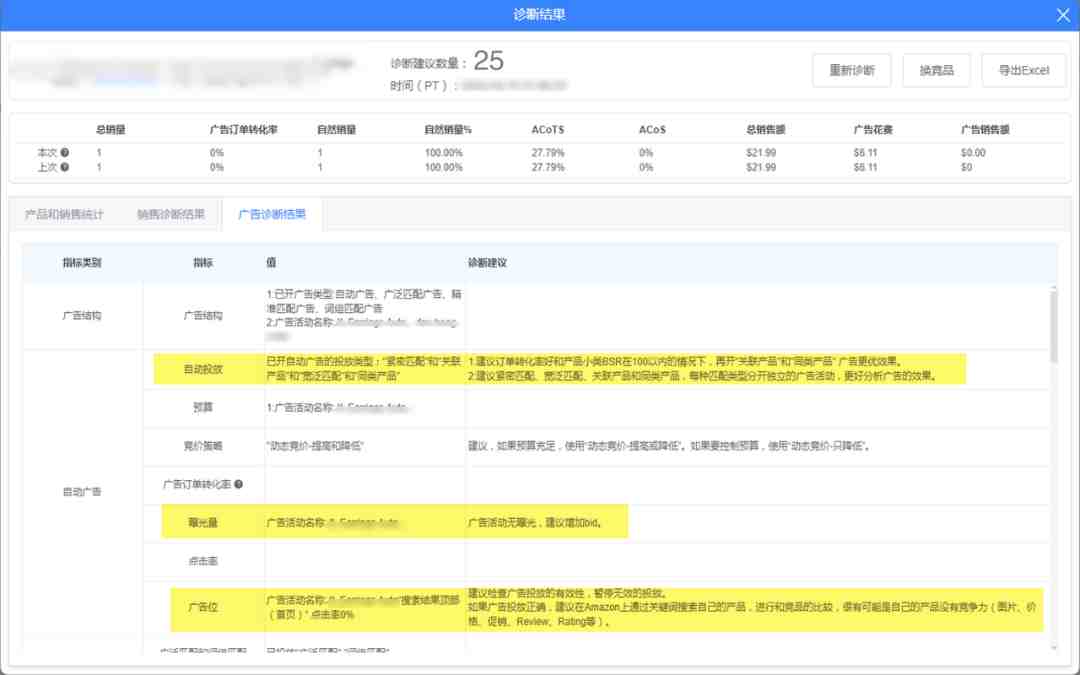
Task: Click the 广告花费 summary column header
Action: point(873,129)
